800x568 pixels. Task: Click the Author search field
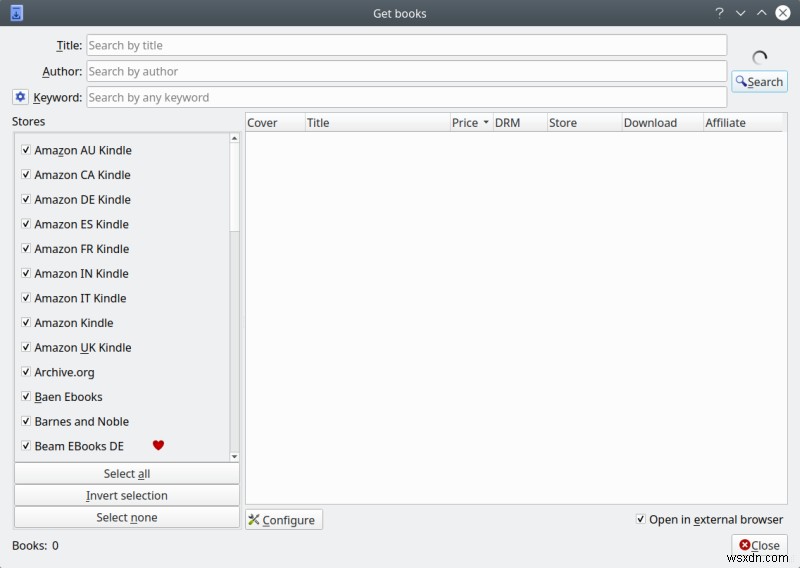tap(407, 71)
